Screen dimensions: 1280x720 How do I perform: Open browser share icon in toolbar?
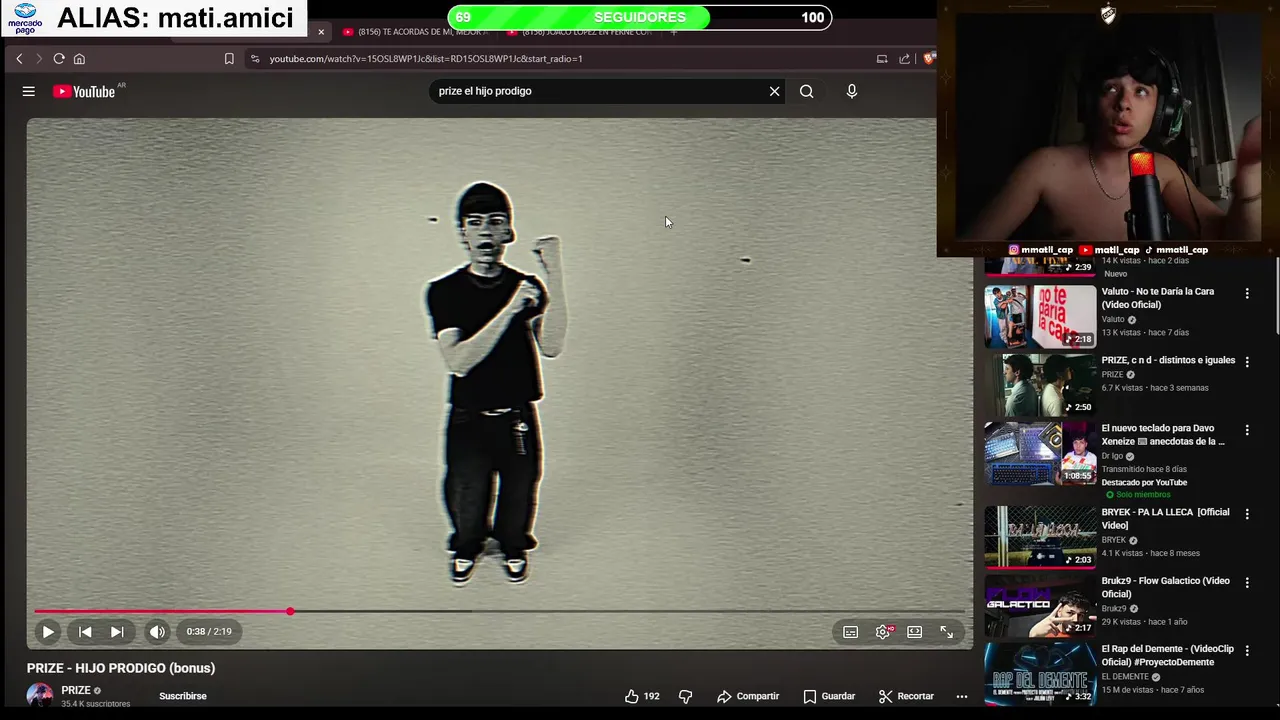[904, 59]
